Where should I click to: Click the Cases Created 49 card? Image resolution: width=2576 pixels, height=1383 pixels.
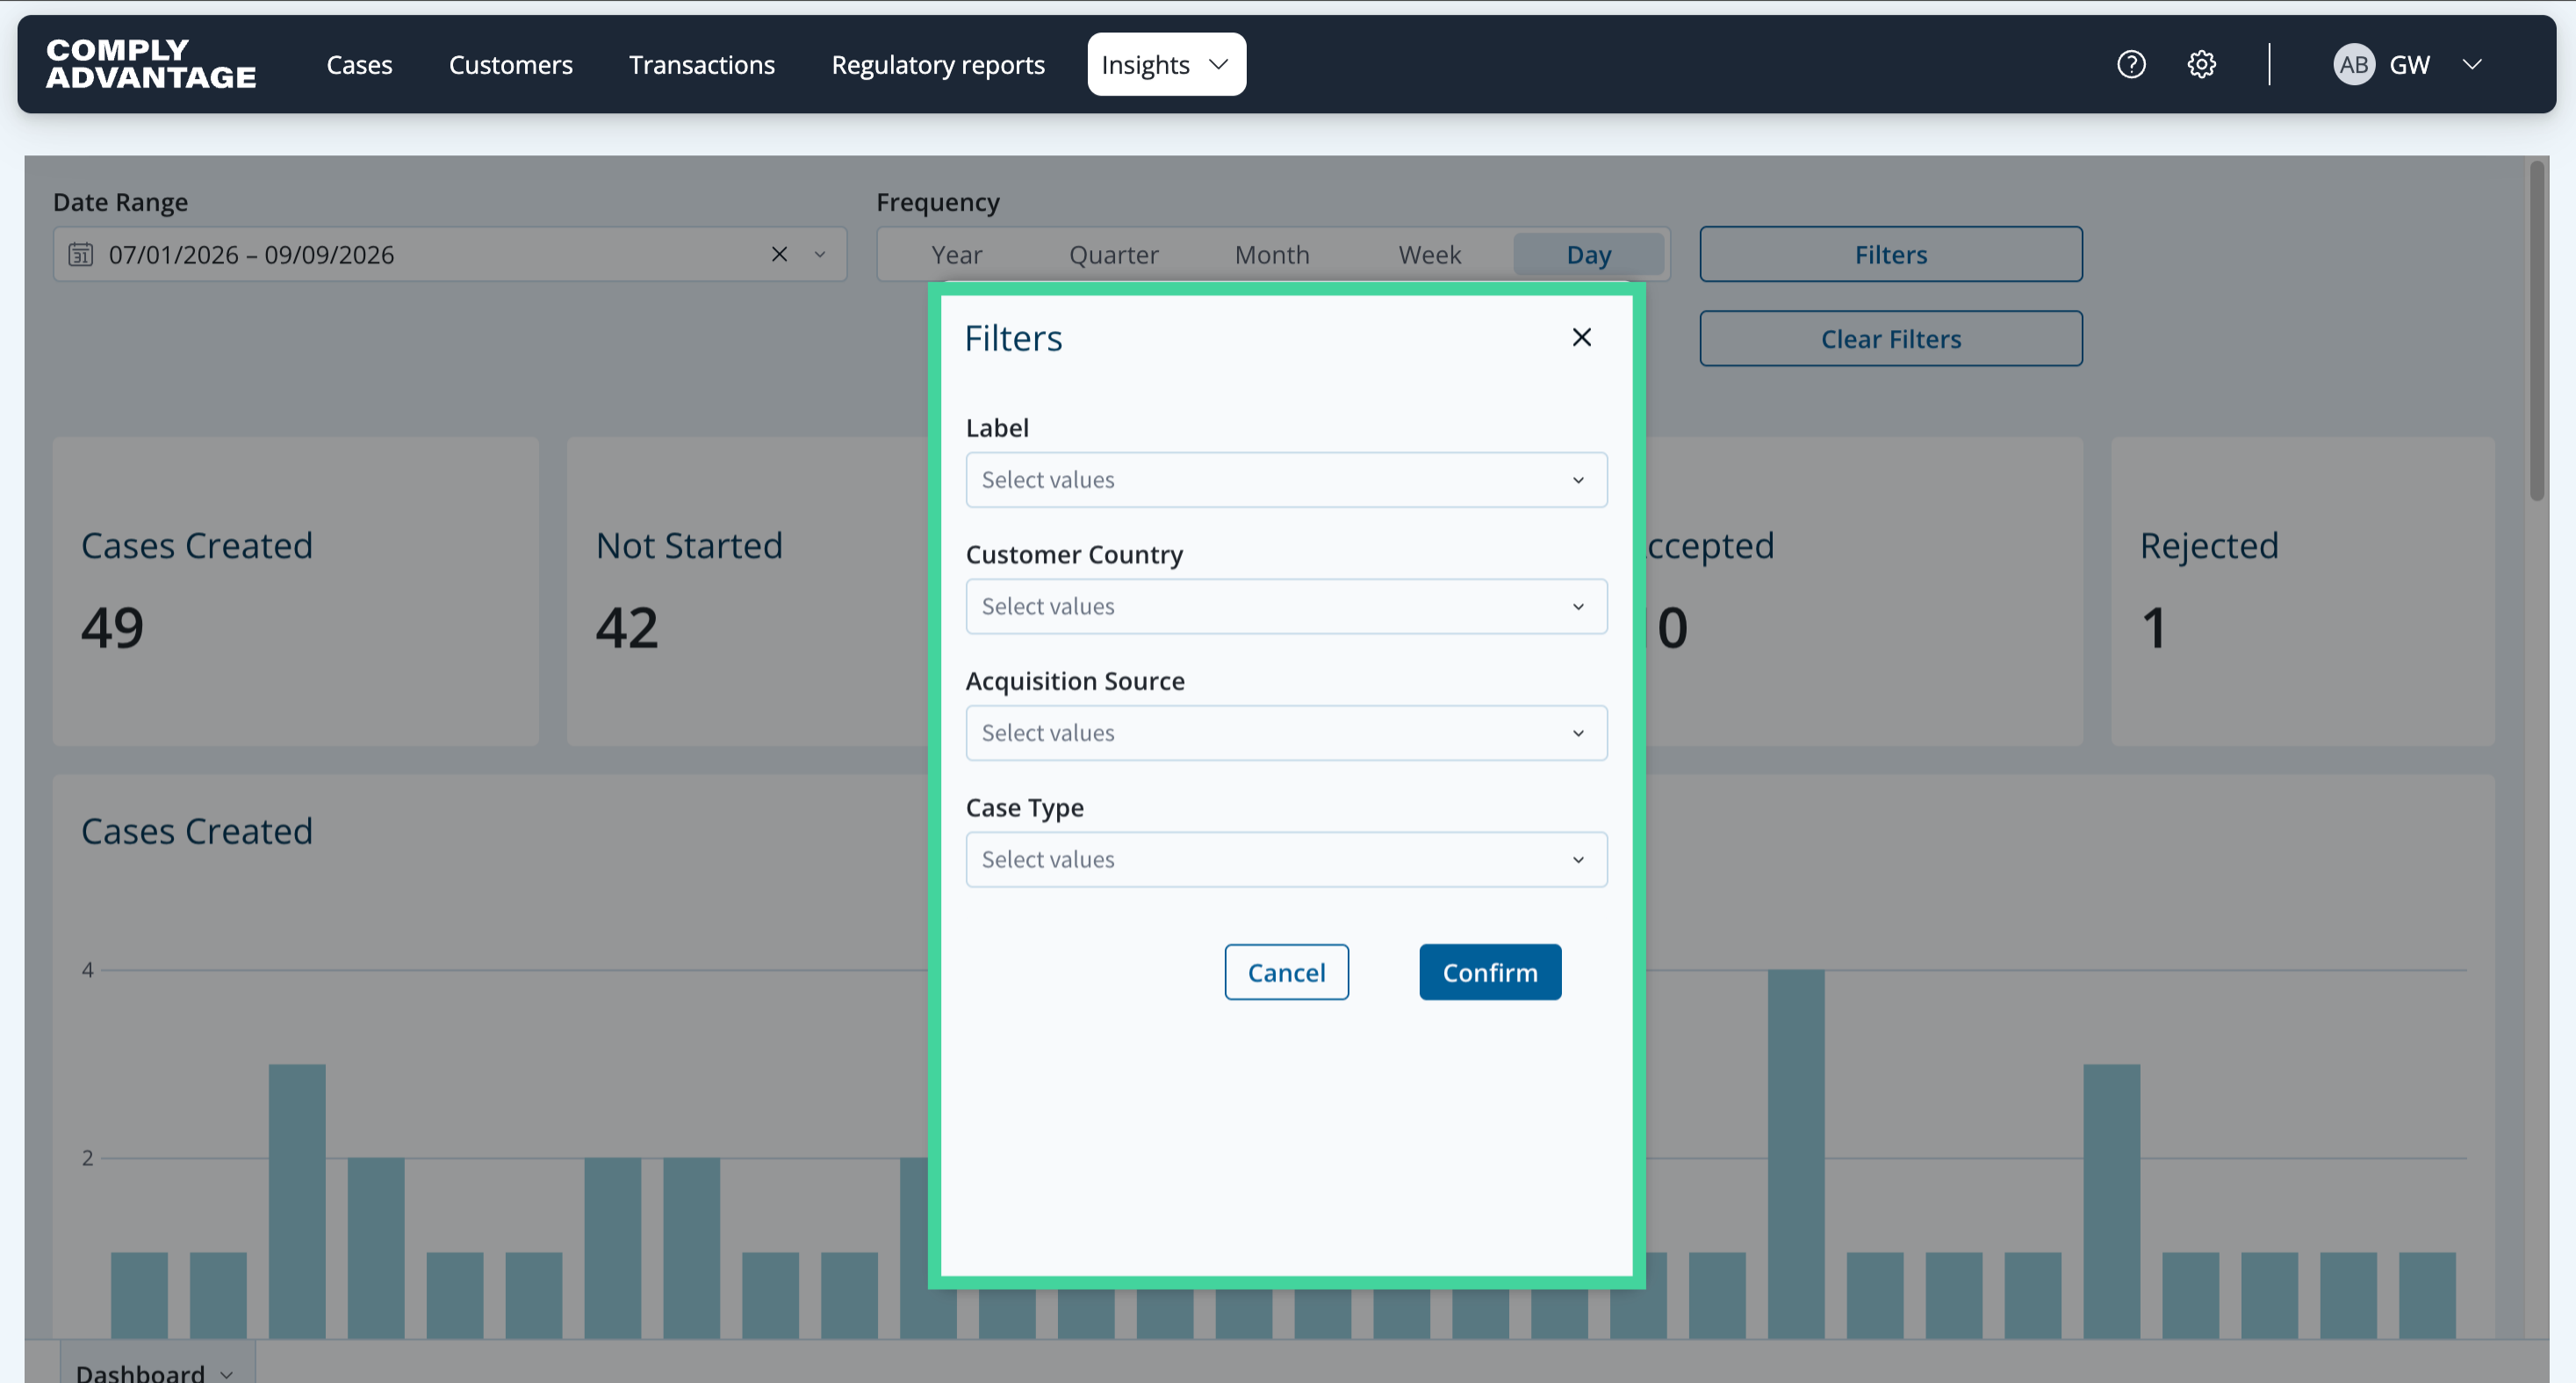click(295, 590)
